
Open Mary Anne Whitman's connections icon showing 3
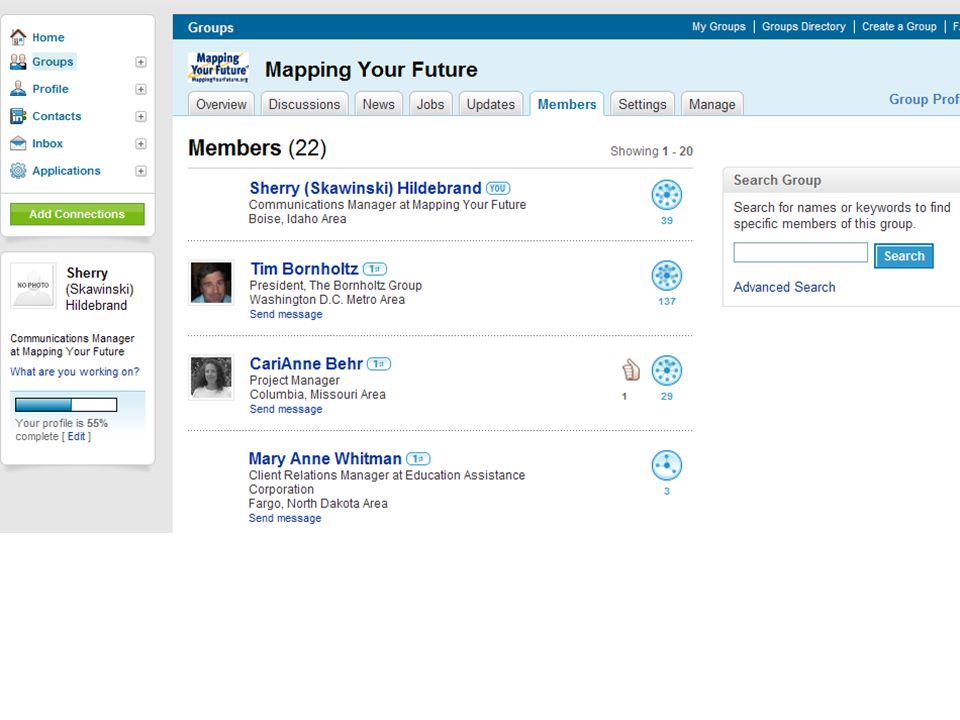[667, 465]
